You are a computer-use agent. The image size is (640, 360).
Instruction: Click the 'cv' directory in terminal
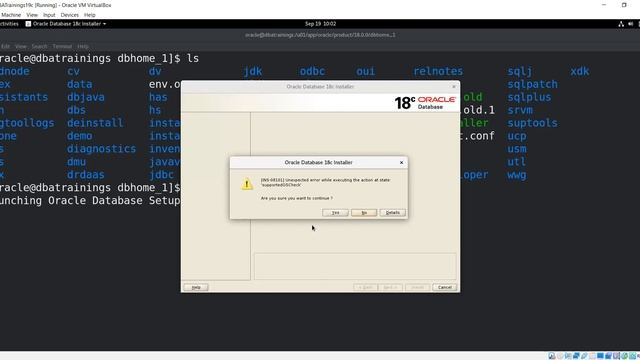73,71
